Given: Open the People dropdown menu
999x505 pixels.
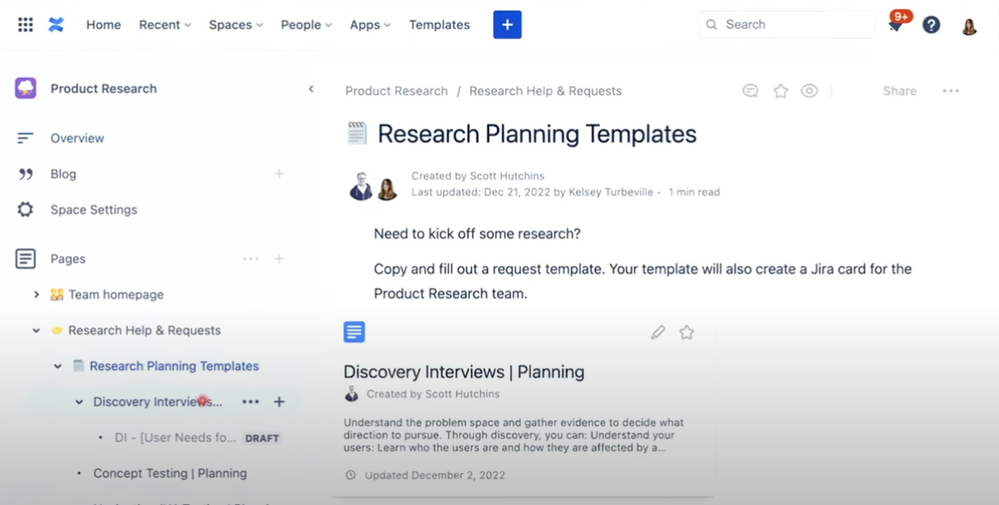Looking at the screenshot, I should 306,25.
